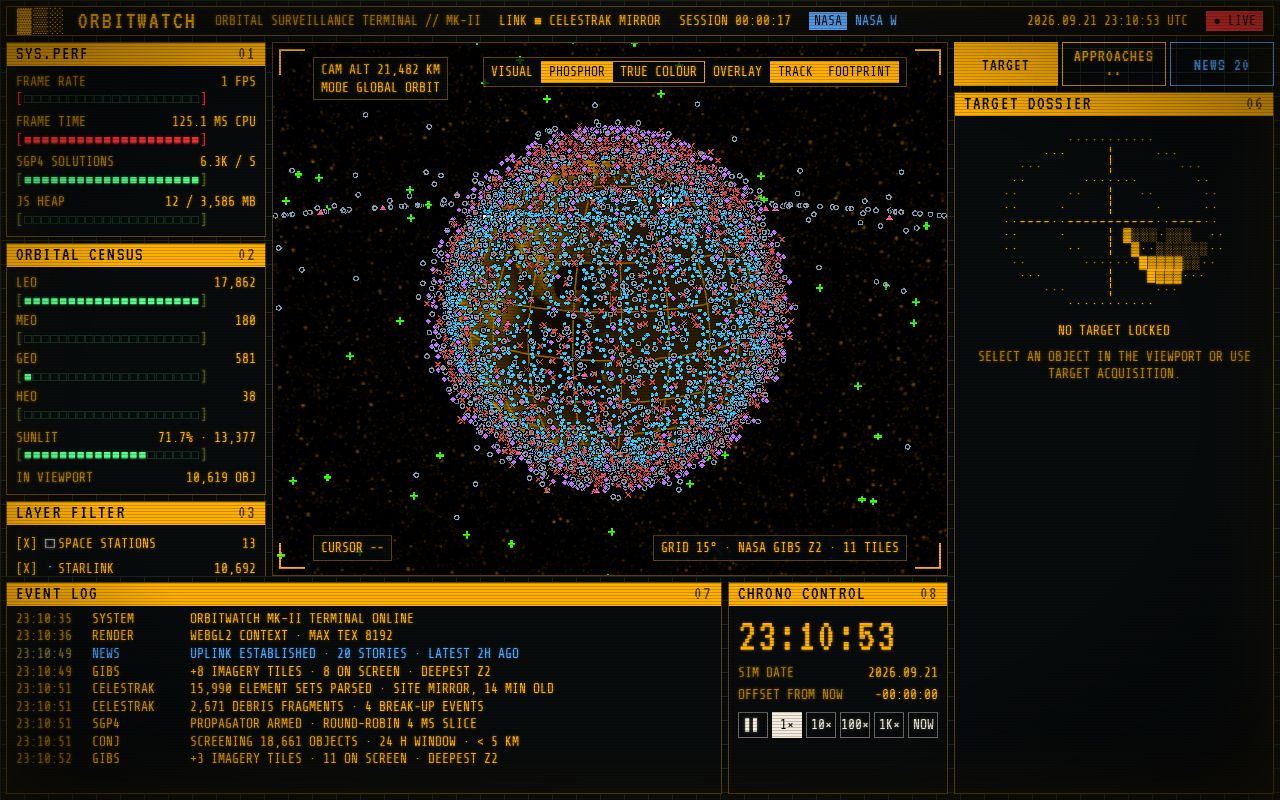This screenshot has height=800, width=1280.
Task: Click the SESSION 00:00:17 timer
Action: coord(735,21)
